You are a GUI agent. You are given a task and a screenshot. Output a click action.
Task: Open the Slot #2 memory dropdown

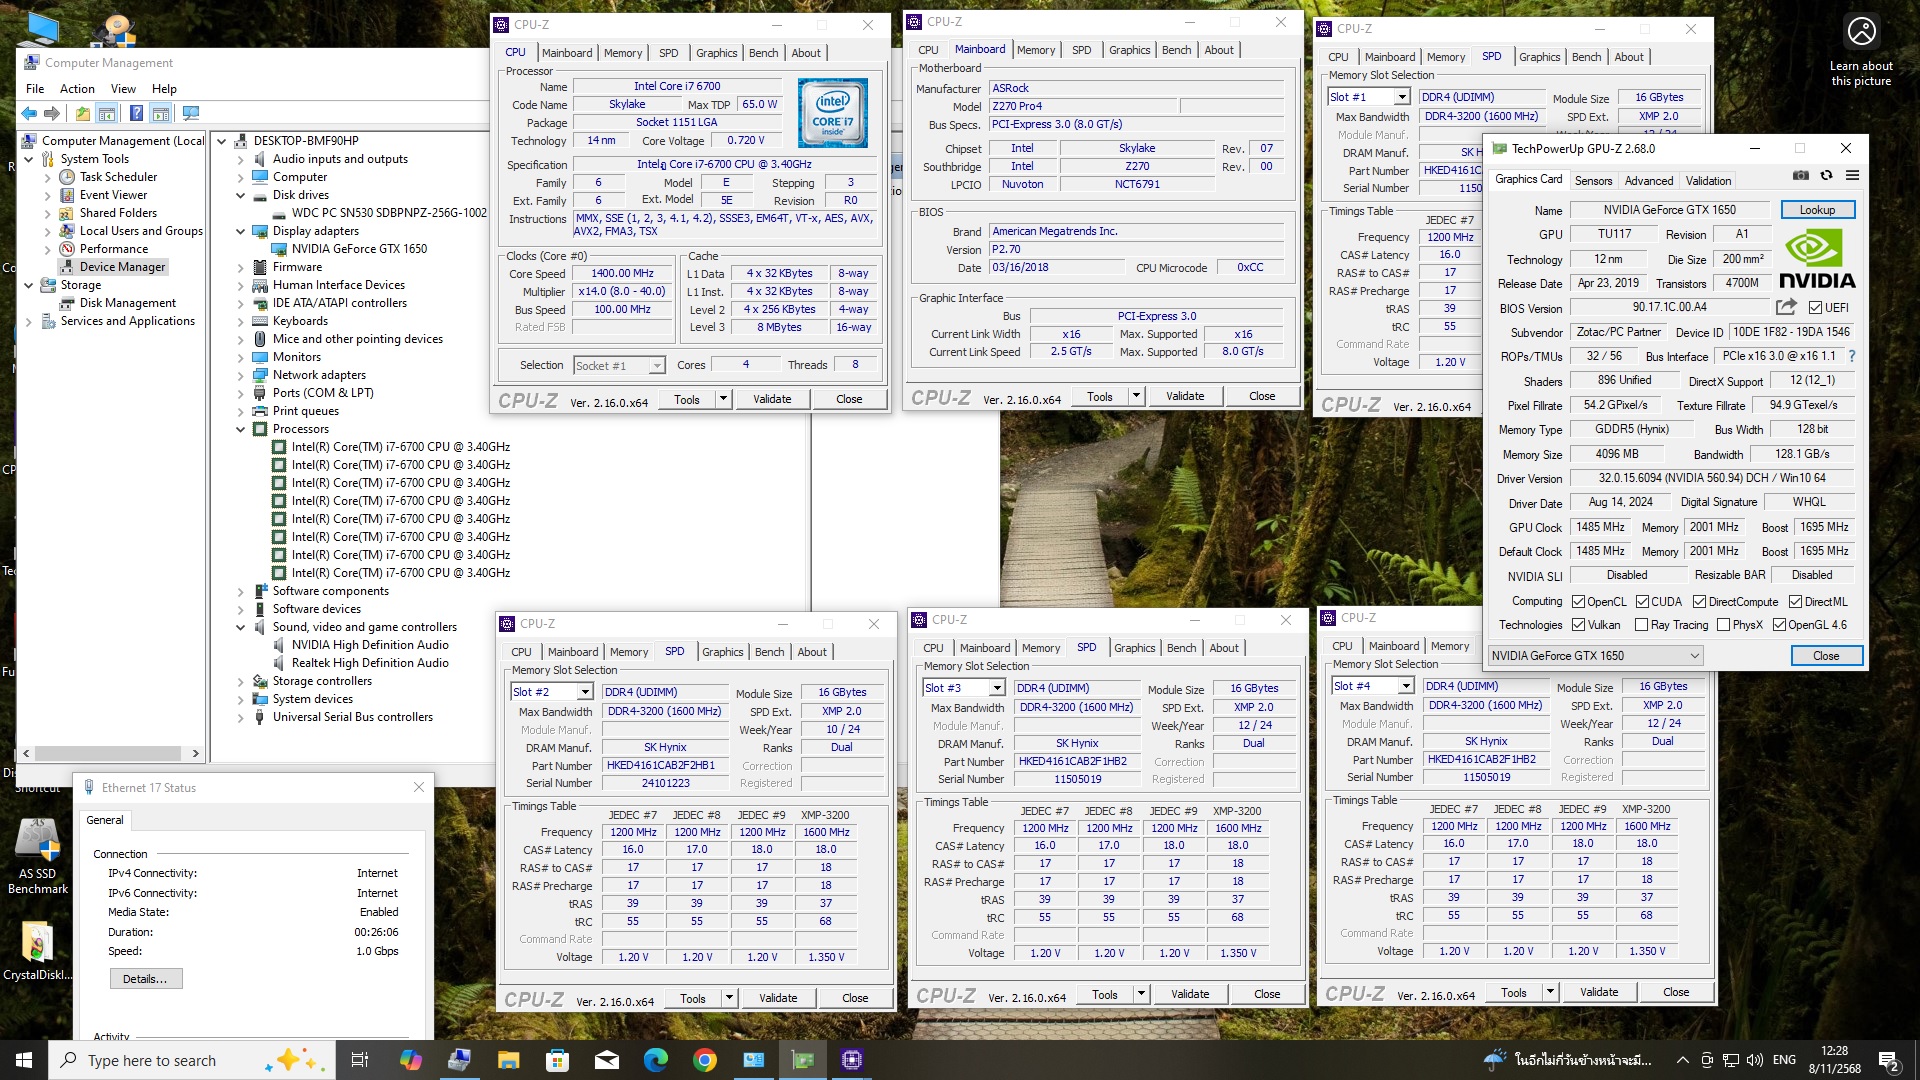pos(585,692)
